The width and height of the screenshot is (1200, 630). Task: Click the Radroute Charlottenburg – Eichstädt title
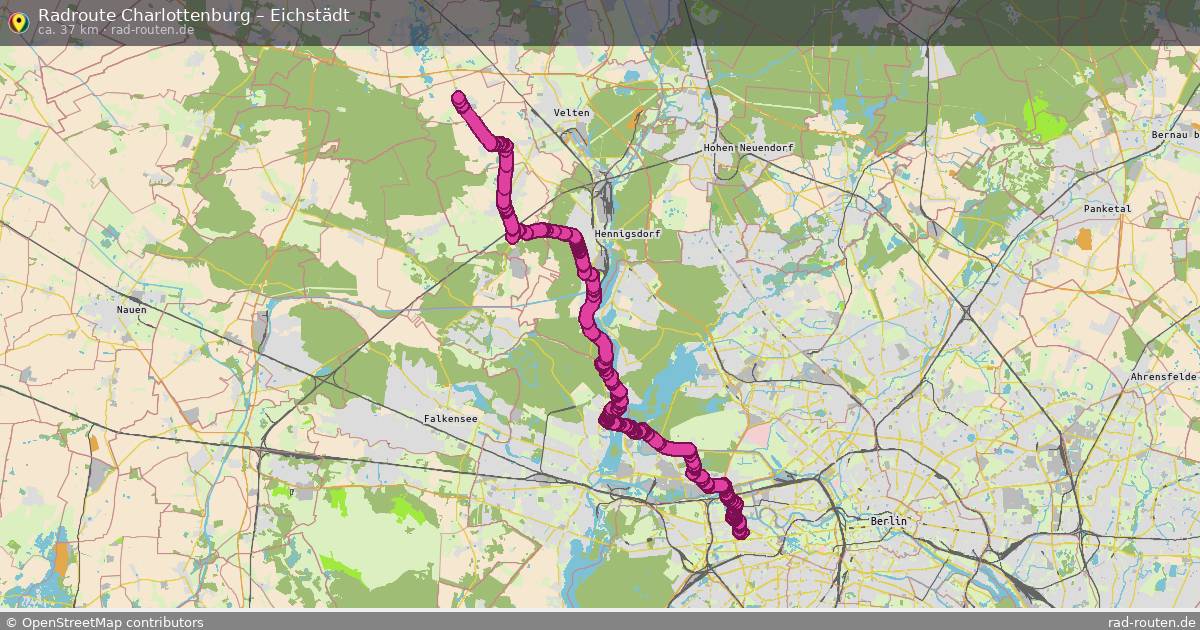(x=194, y=15)
